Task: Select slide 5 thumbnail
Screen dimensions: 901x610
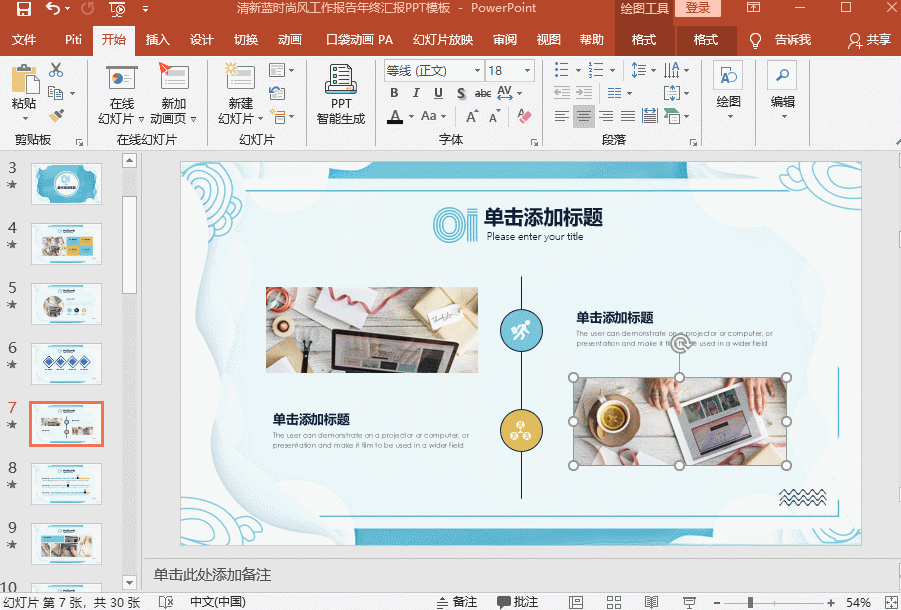Action: click(x=66, y=303)
